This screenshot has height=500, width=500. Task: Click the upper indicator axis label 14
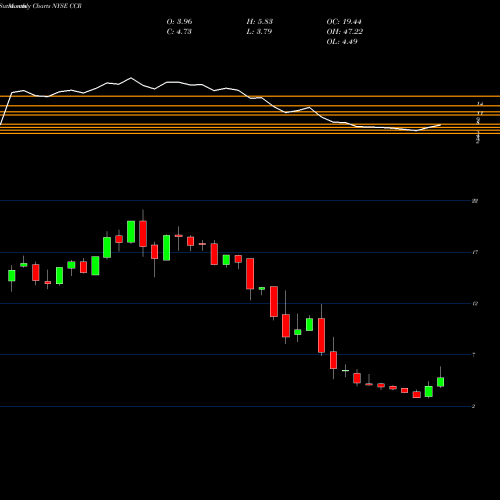480,104
